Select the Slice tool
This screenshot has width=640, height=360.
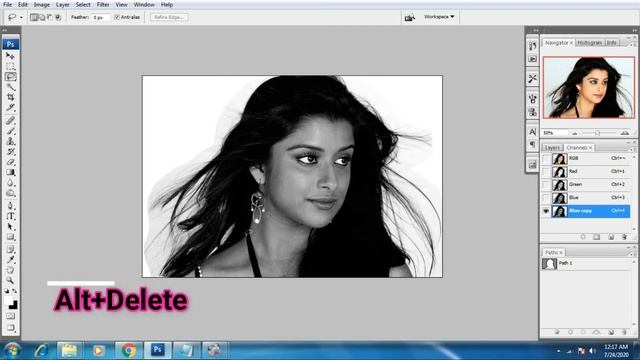10,107
